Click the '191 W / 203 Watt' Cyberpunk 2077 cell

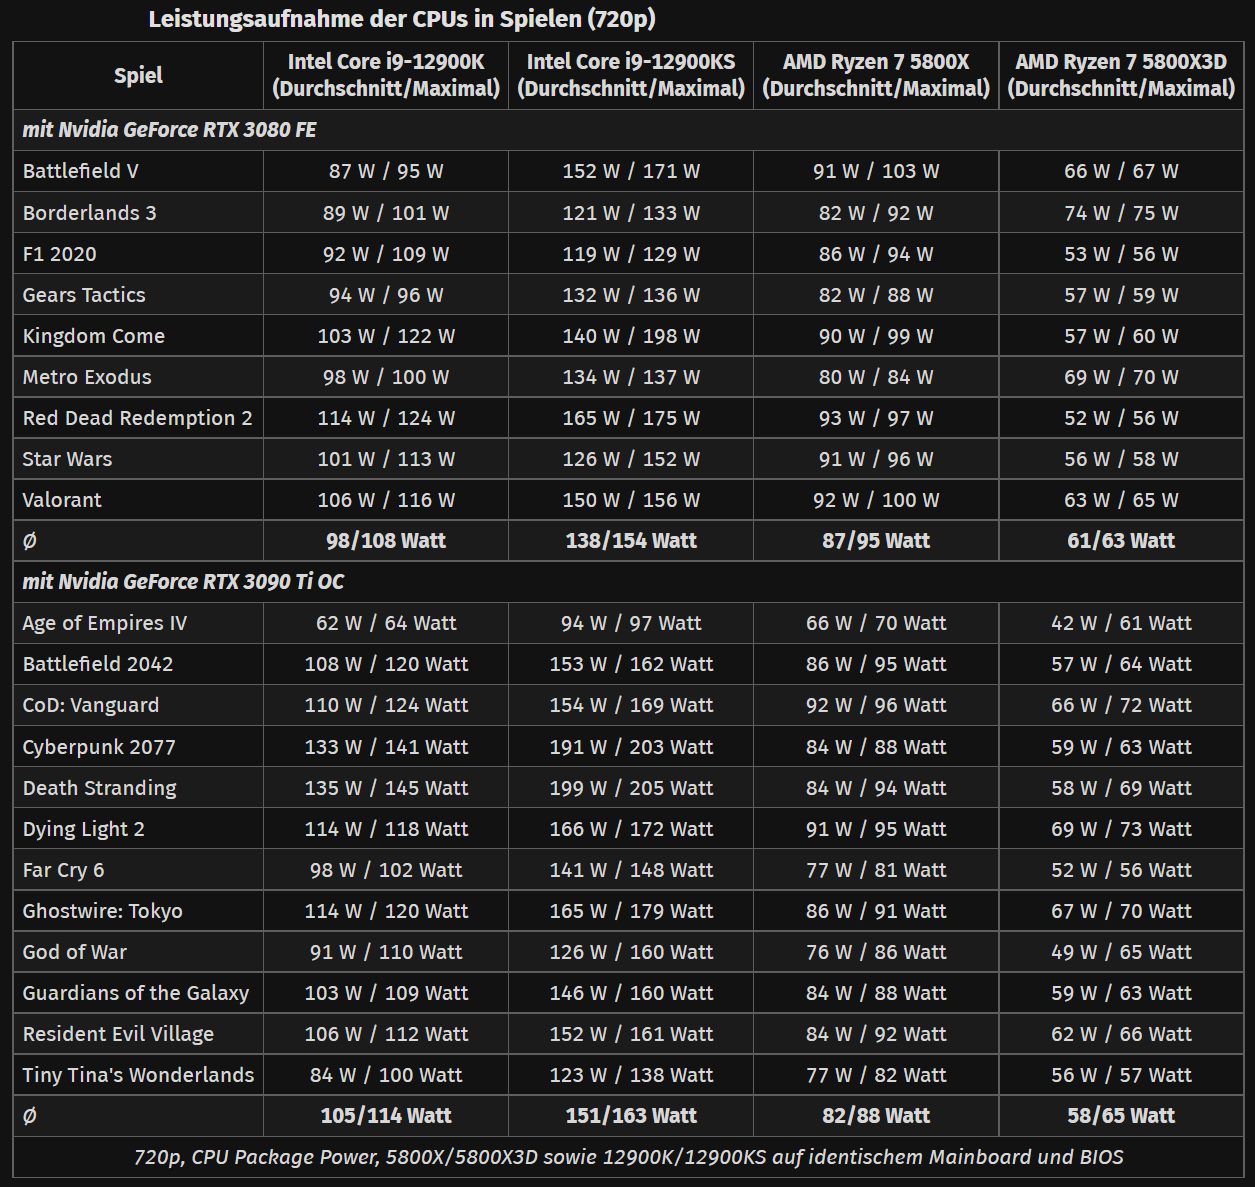click(x=631, y=747)
